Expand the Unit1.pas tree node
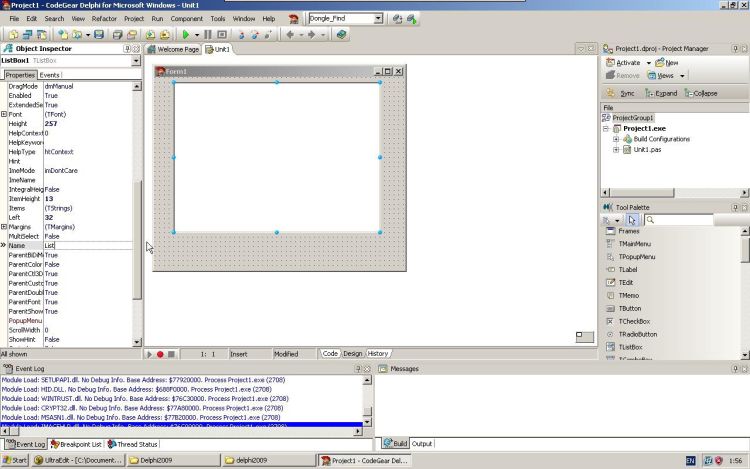Viewport: 750px width, 469px height. pos(616,150)
